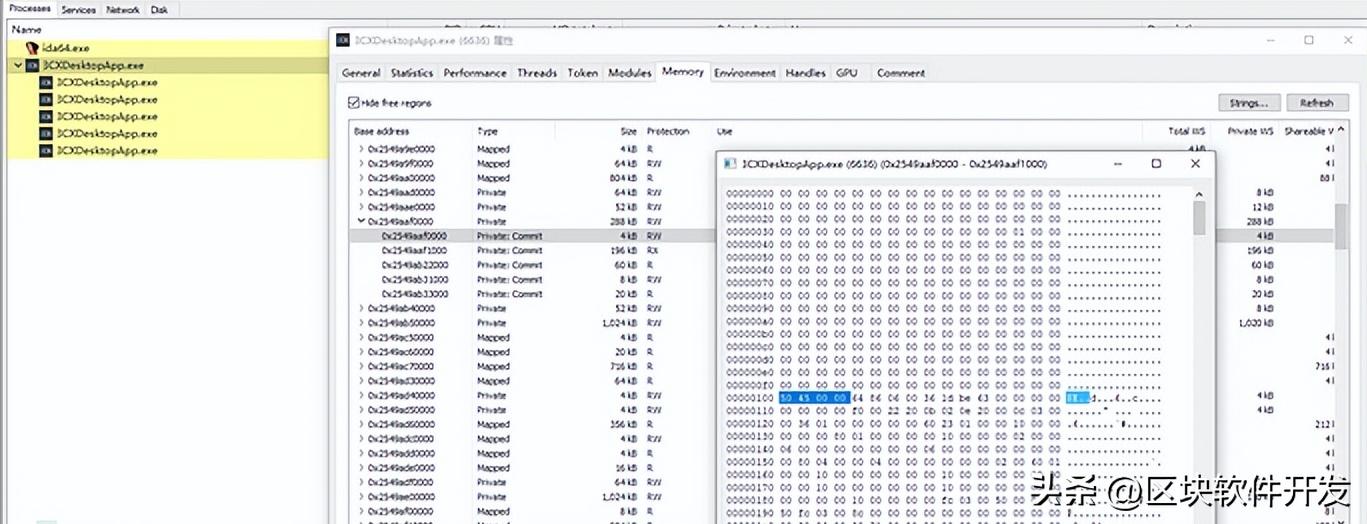The image size is (1367, 524).
Task: Click the hex viewer vertical scrollbar thumb
Action: (1199, 216)
